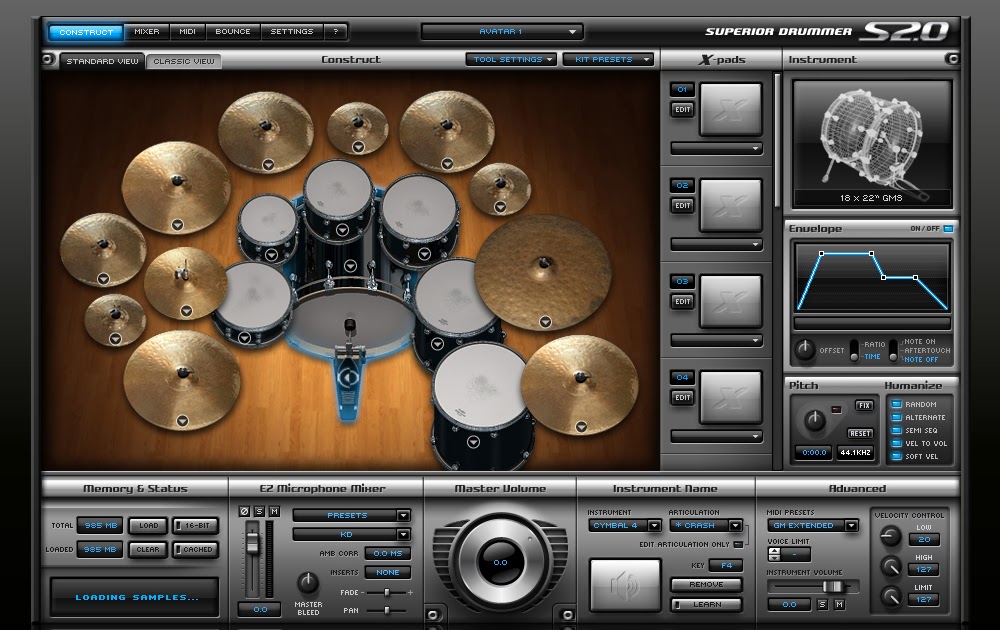Toggle the Note On/Aftertouch/Note Off switch
This screenshot has width=1000, height=630.
click(x=893, y=351)
